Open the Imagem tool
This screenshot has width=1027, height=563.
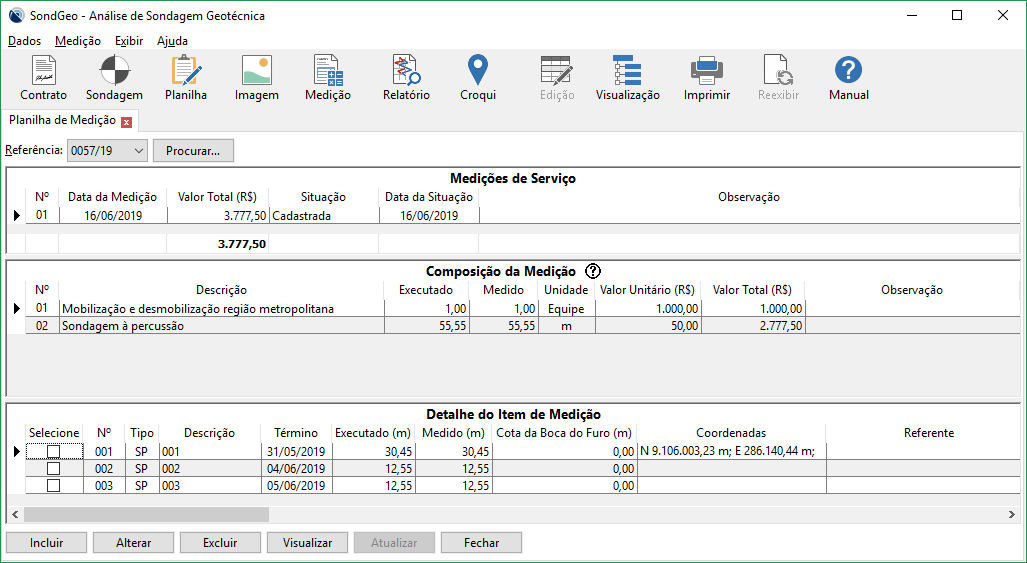[257, 78]
